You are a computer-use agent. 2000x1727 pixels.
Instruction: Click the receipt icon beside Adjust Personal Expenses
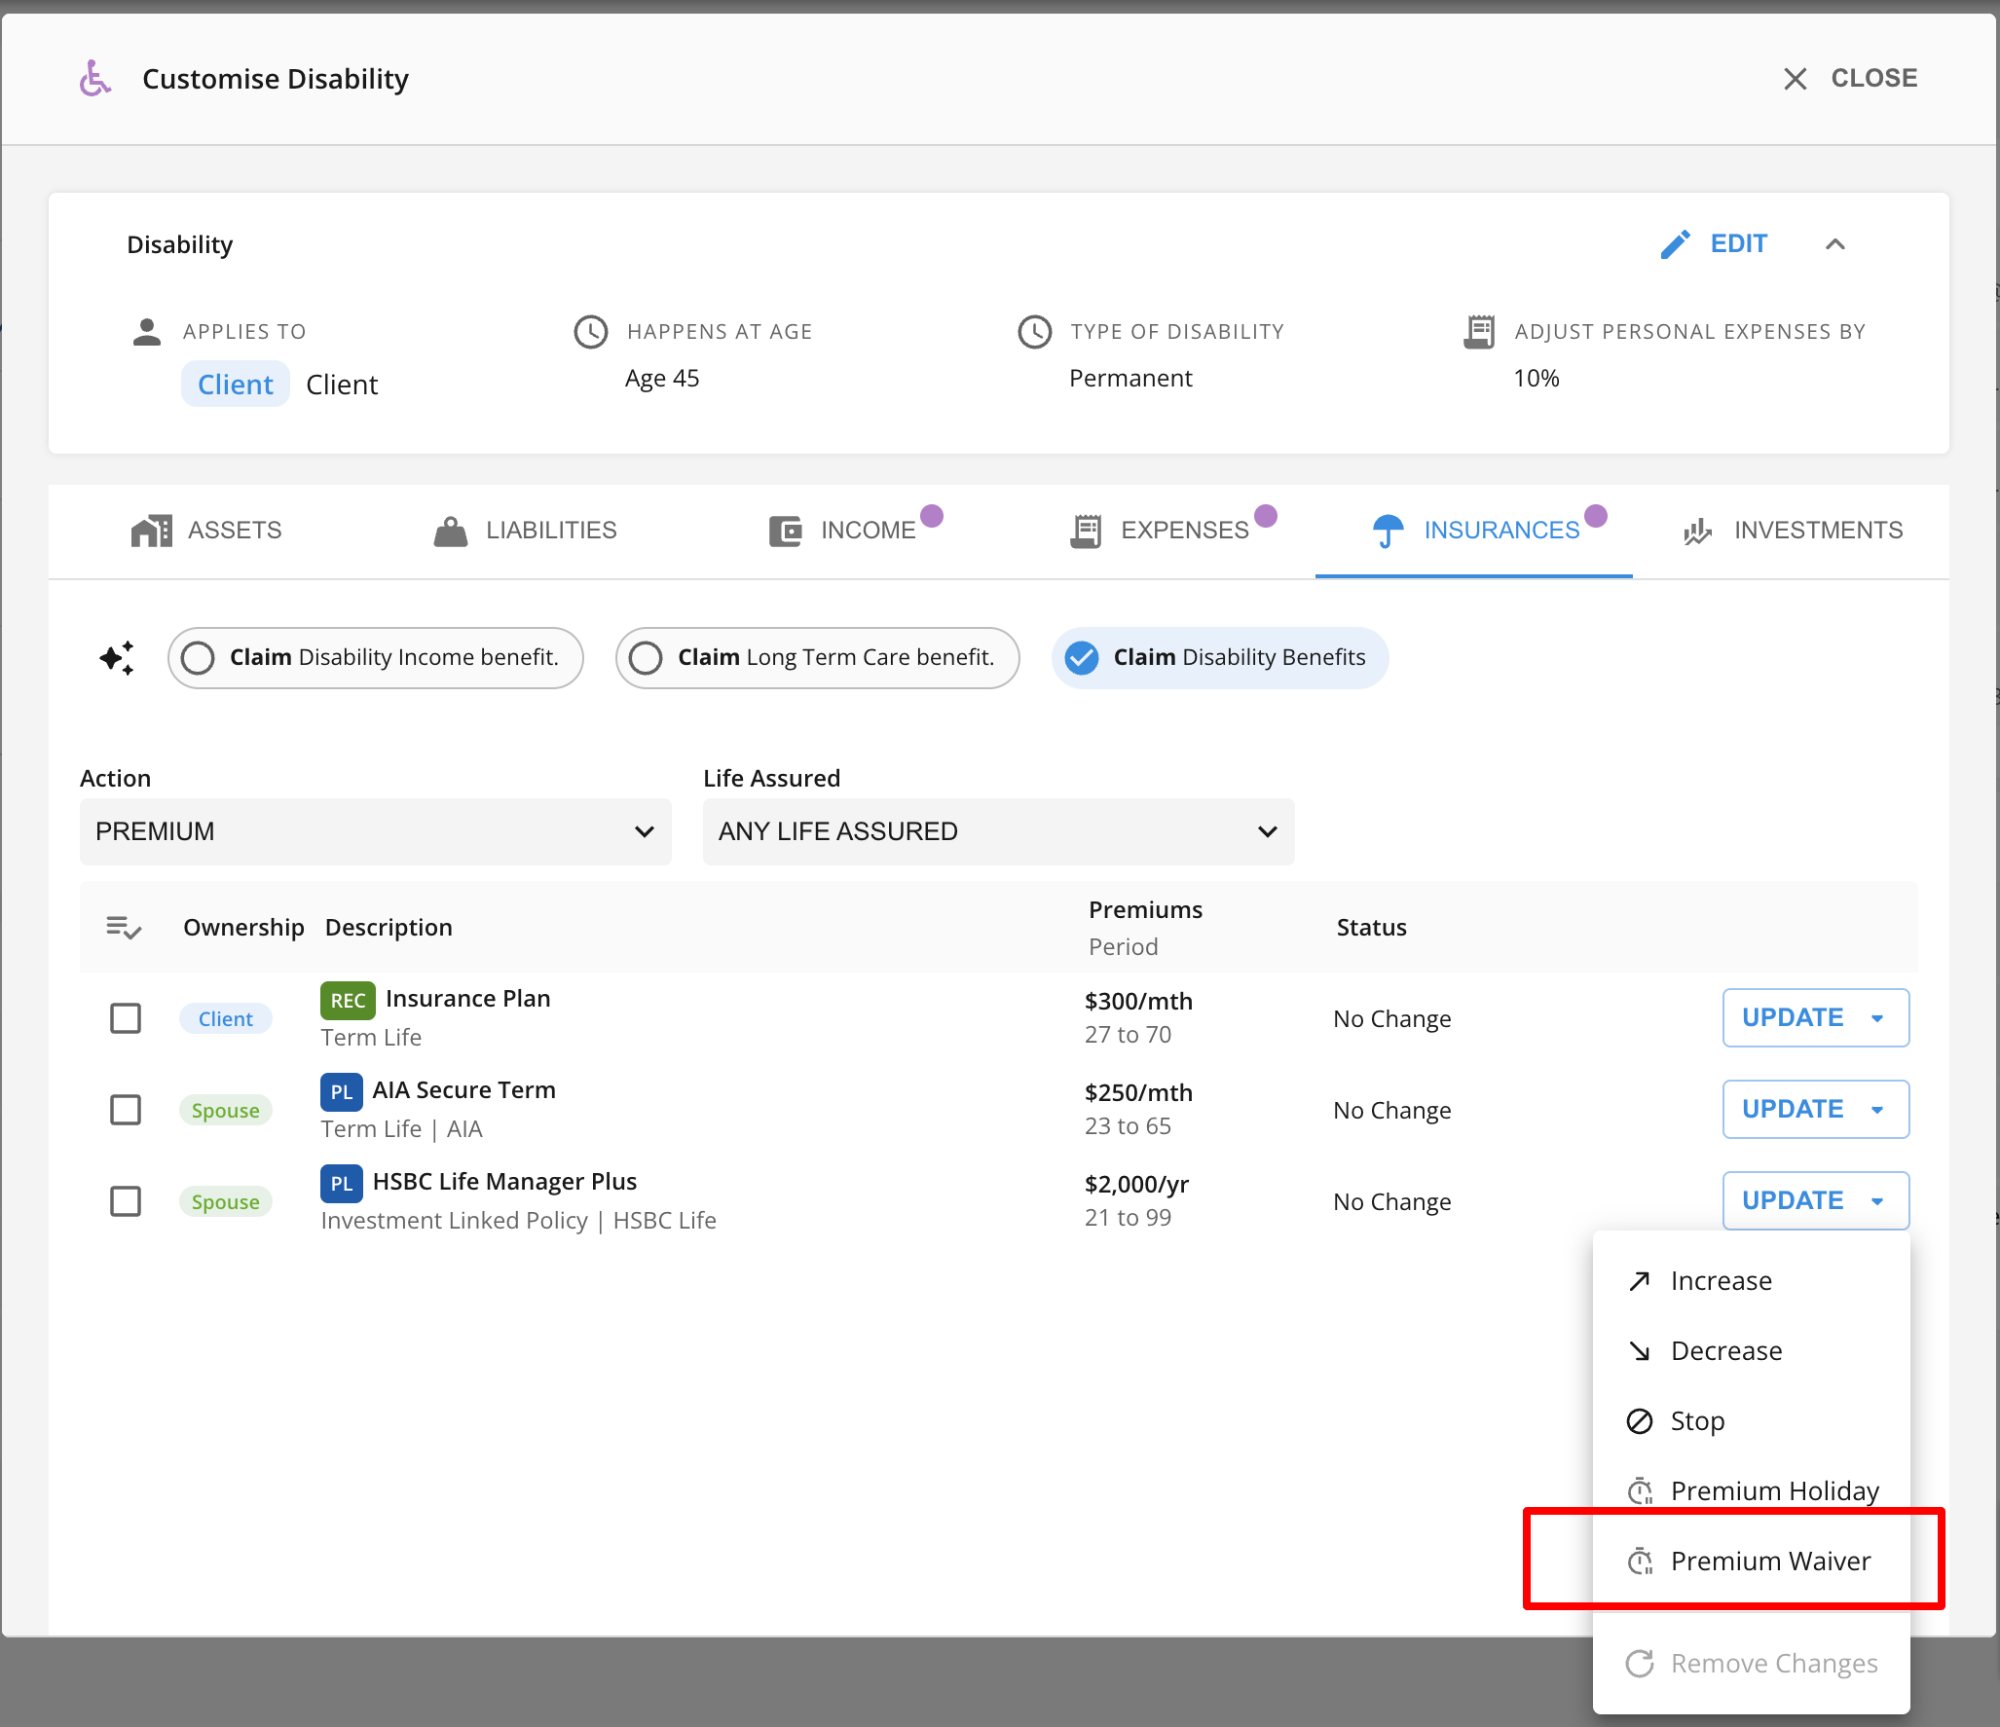(x=1479, y=331)
